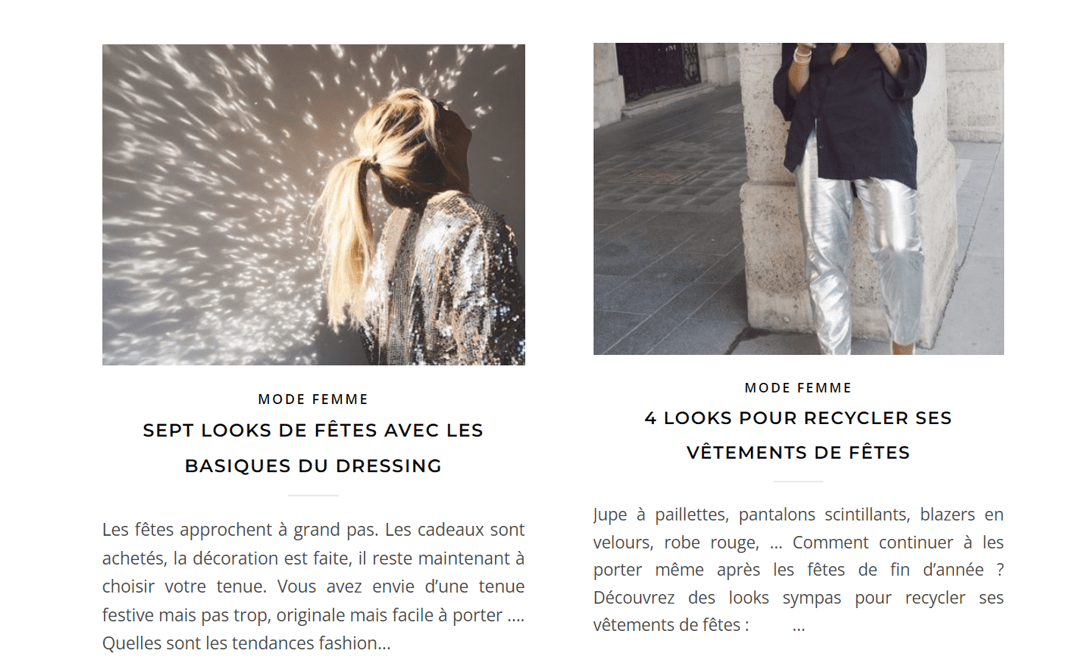Open "4 looks pour recycler ses" title
The image size is (1065, 670).
tap(798, 419)
